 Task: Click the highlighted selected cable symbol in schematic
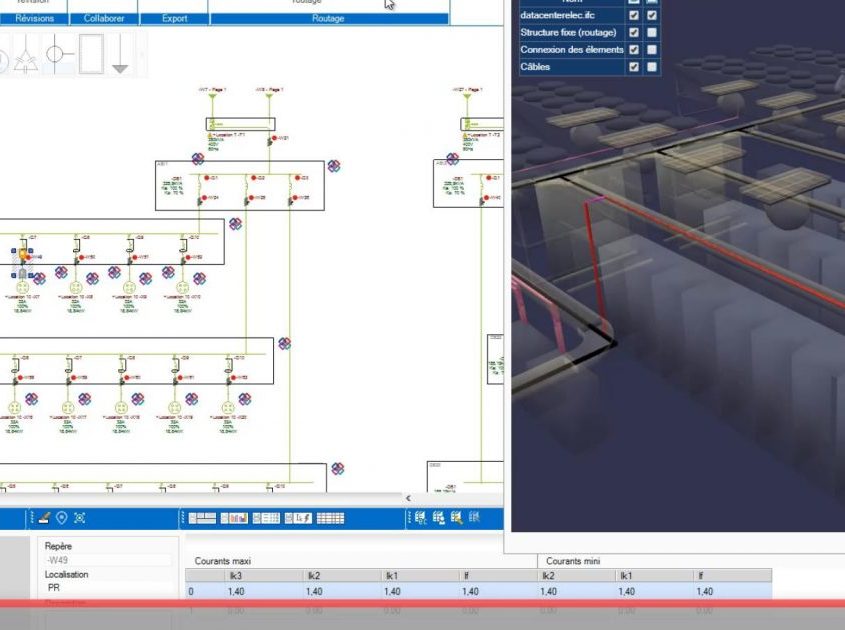click(x=23, y=263)
